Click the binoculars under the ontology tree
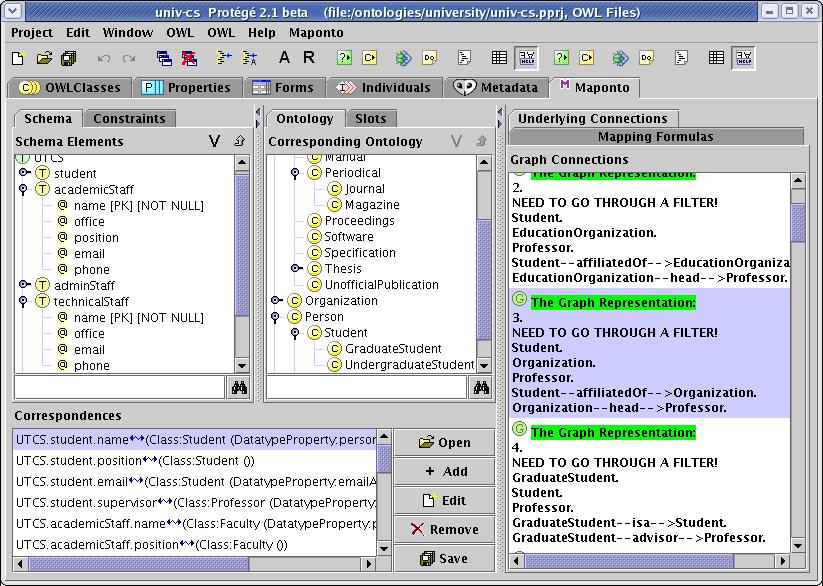Viewport: 823px width, 586px height. pos(481,388)
